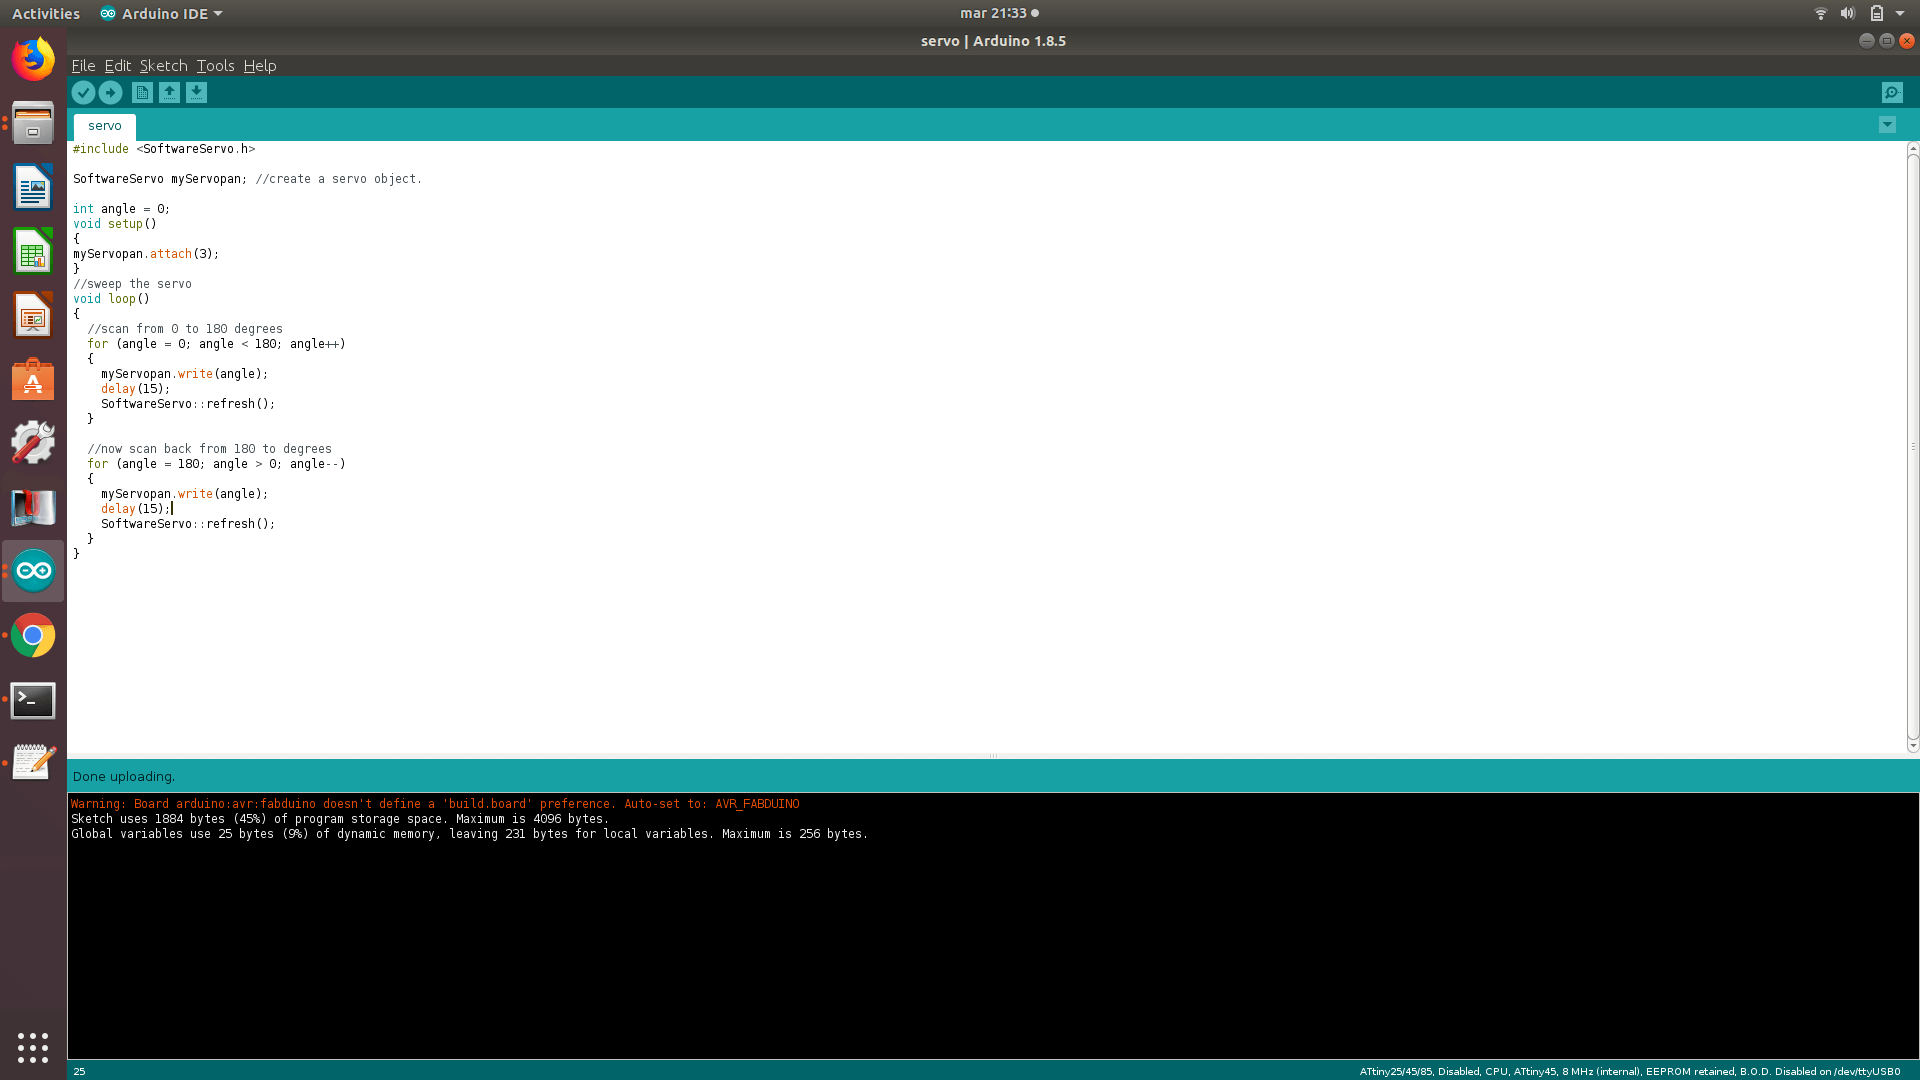Click the clock showing mar 21:33

click(993, 13)
